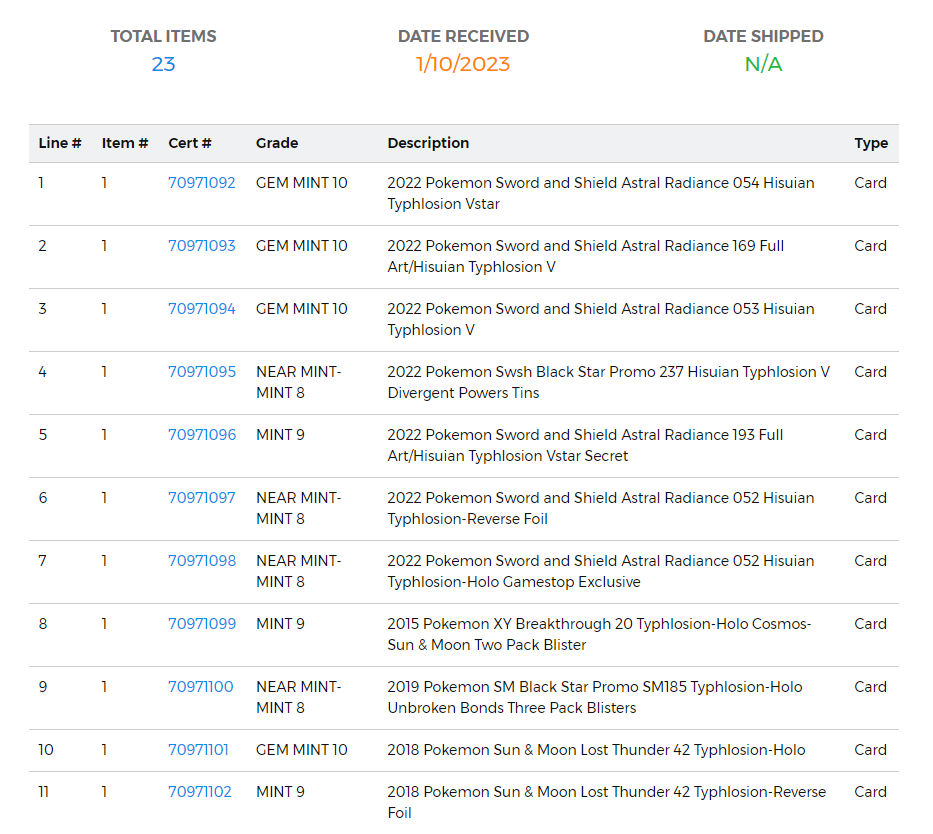The image size is (933, 834).
Task: Click the Item # column header
Action: pos(124,143)
